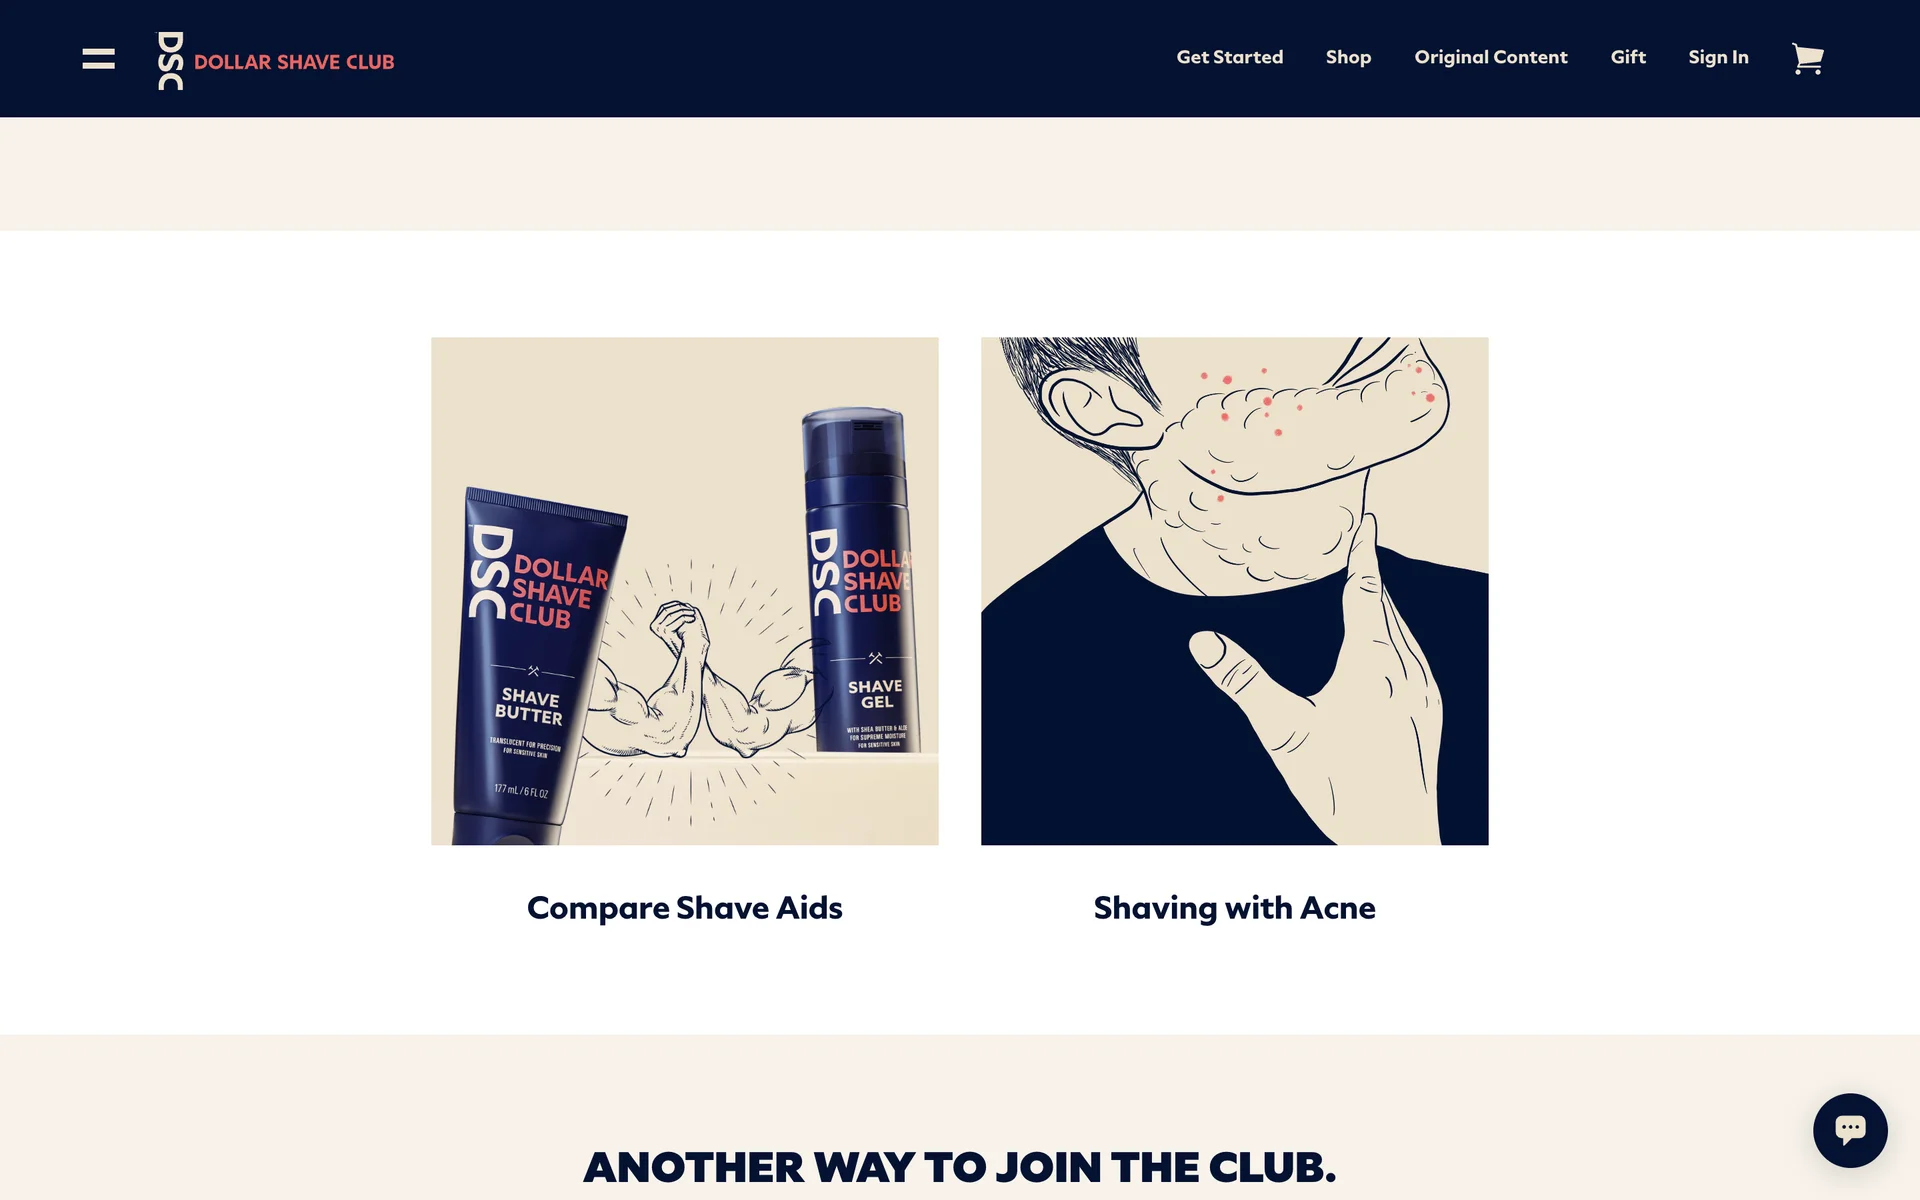The width and height of the screenshot is (1920, 1200).
Task: Go to Get Started
Action: 1229,57
